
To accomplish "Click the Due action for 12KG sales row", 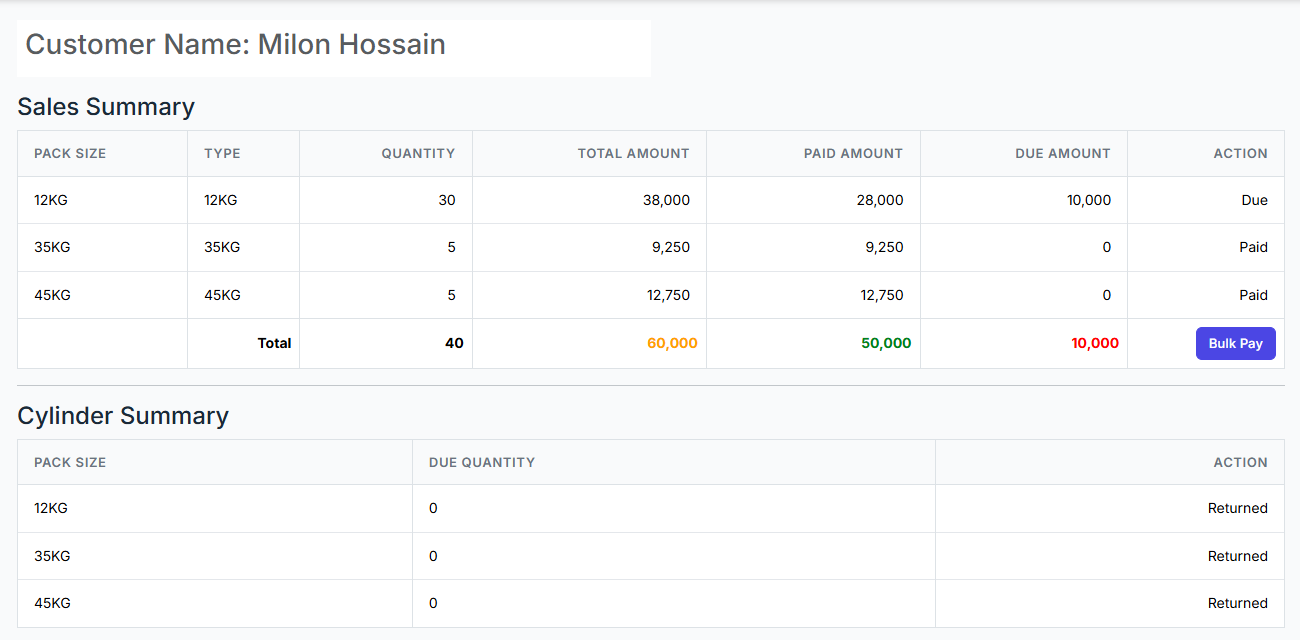I will pos(1254,200).
